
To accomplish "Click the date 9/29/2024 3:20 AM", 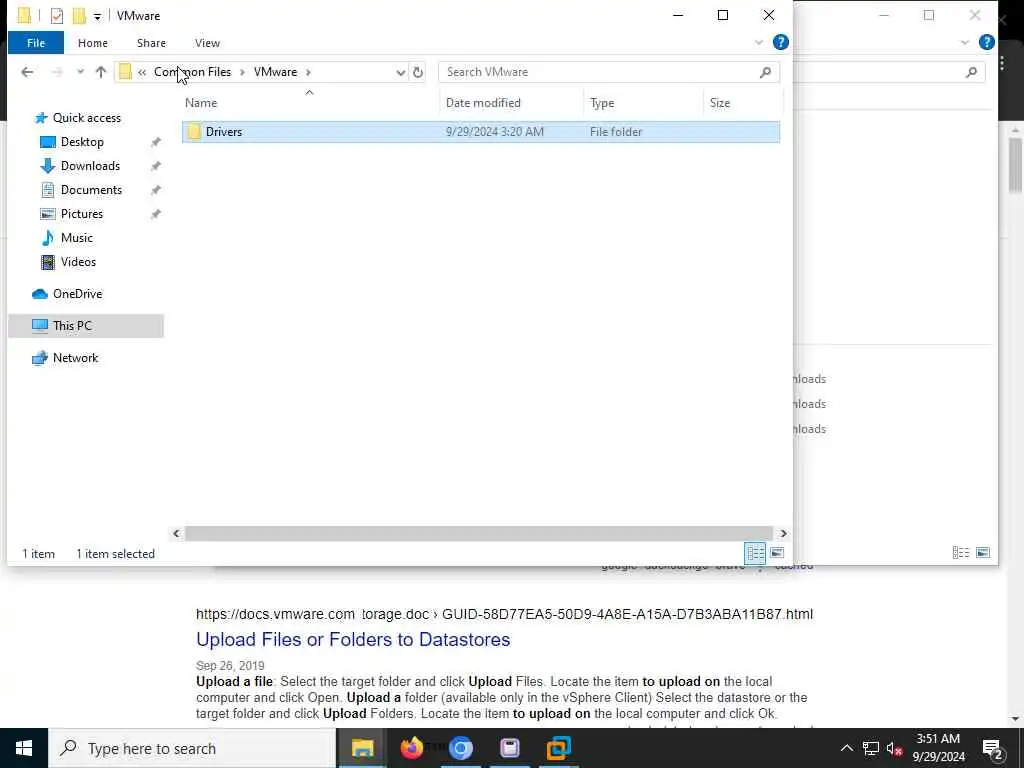I will point(494,132).
